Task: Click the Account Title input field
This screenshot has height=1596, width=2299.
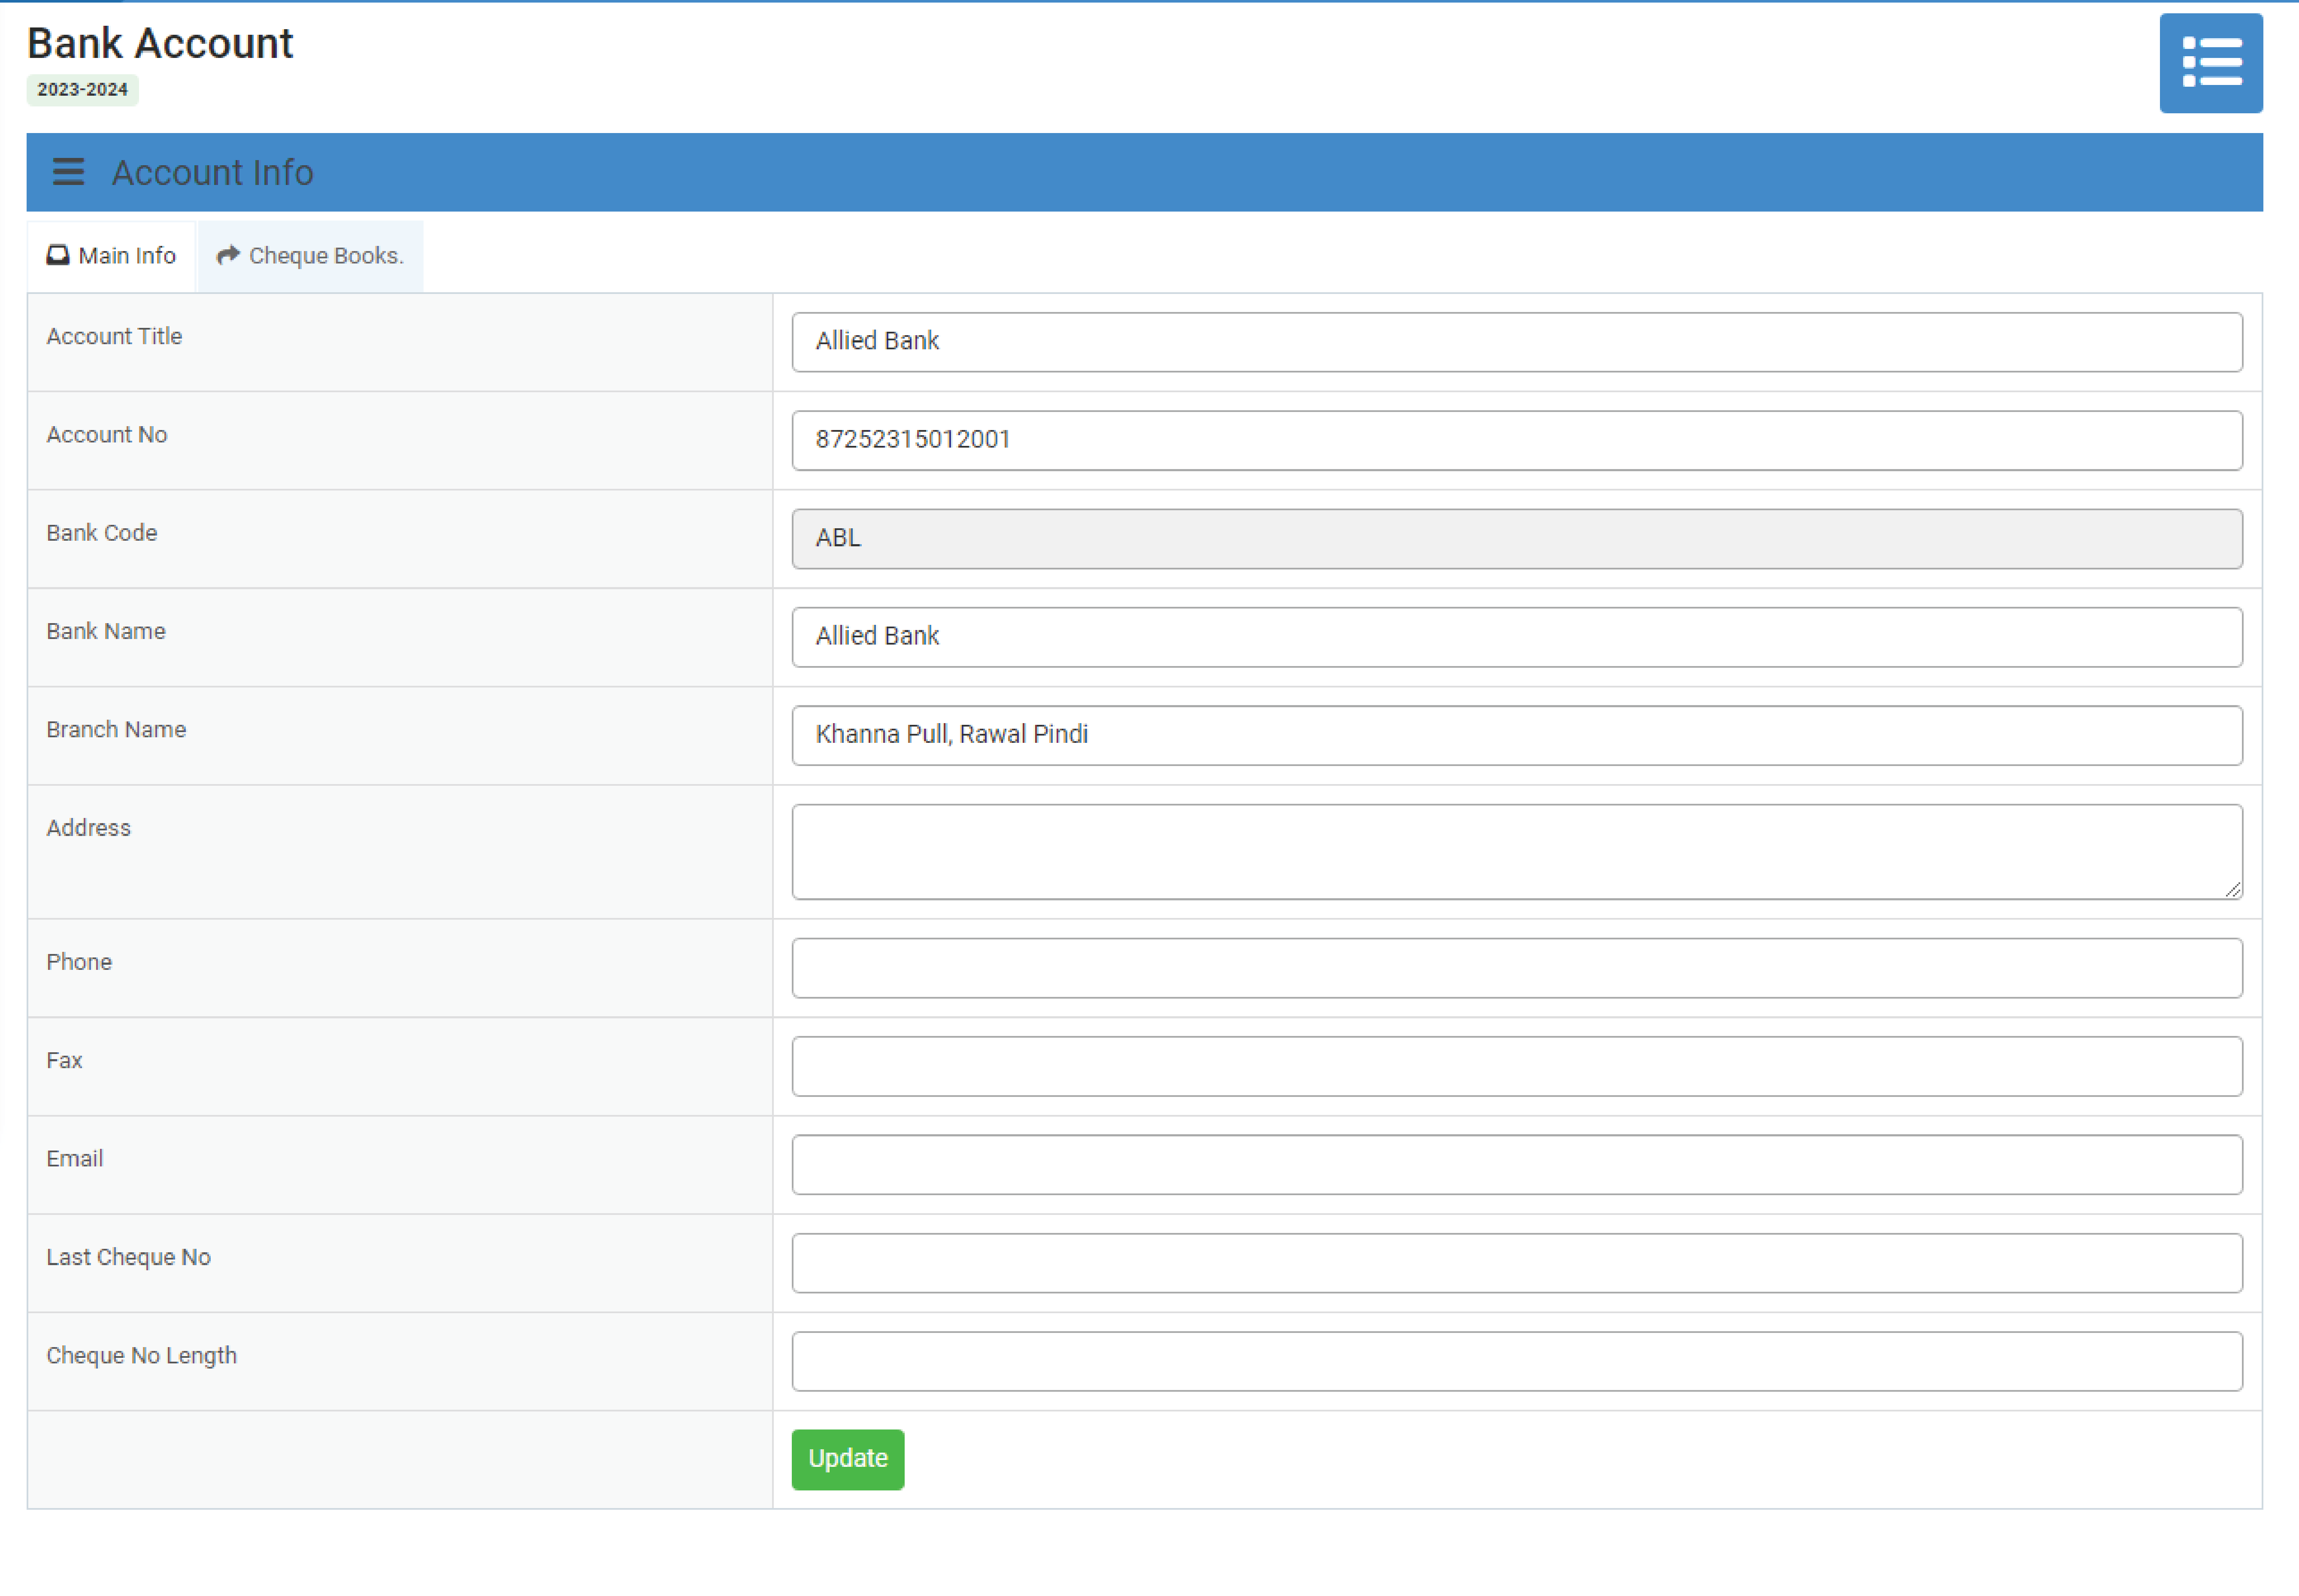Action: pos(1516,342)
